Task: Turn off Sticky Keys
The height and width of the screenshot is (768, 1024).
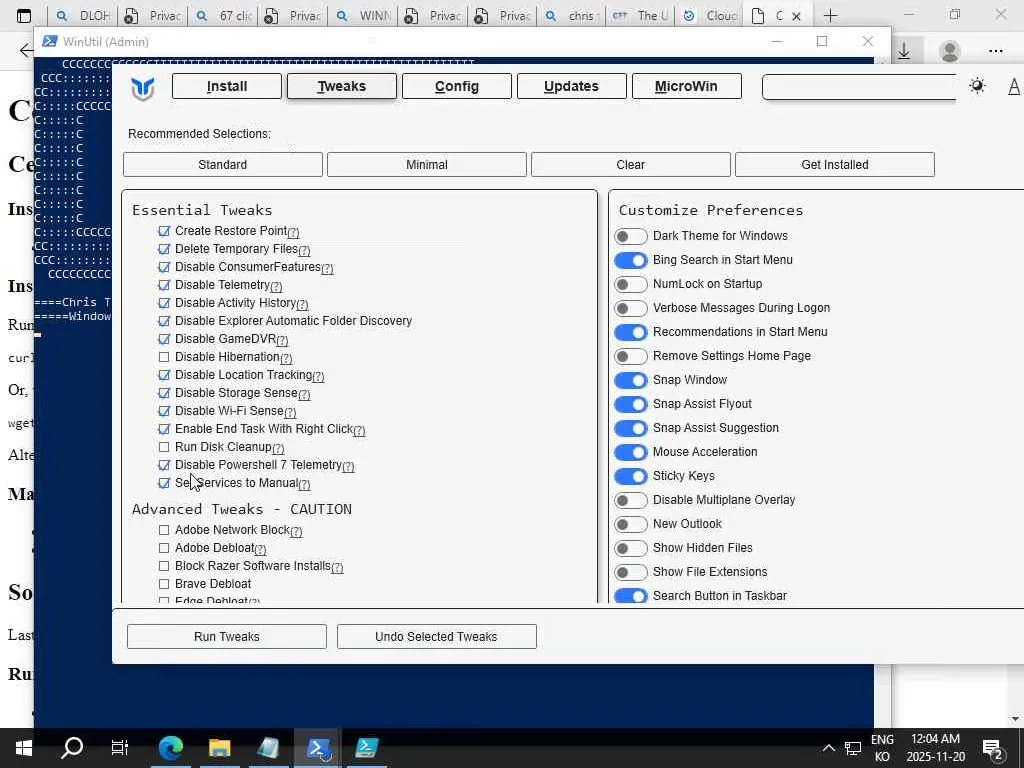Action: coord(631,477)
